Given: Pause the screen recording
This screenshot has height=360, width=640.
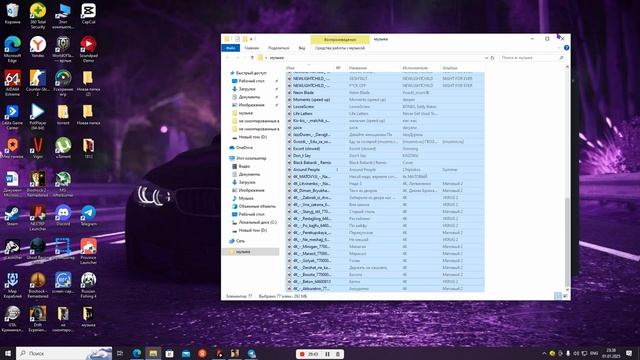Looking at the screenshot, I should point(327,354).
